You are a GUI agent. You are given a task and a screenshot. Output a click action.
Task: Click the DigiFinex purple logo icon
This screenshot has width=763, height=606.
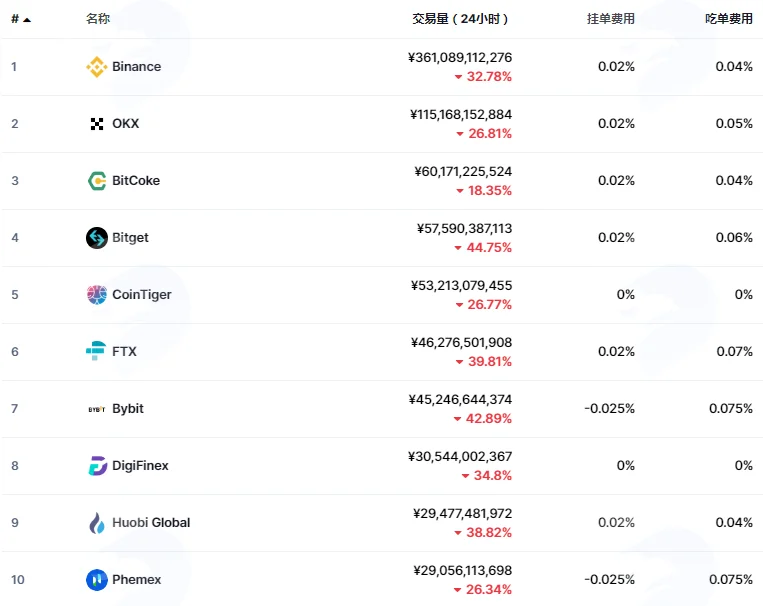[x=97, y=466]
